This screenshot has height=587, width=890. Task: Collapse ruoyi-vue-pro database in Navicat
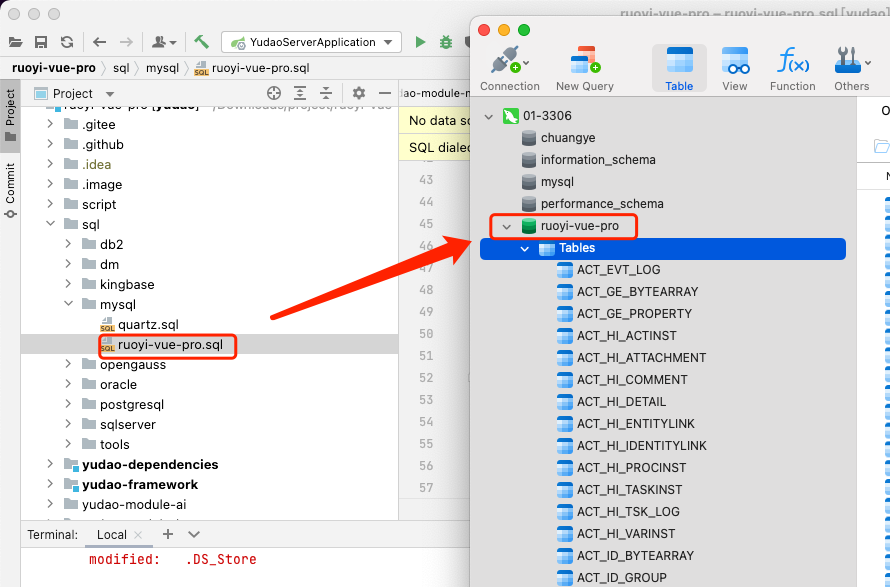507,227
